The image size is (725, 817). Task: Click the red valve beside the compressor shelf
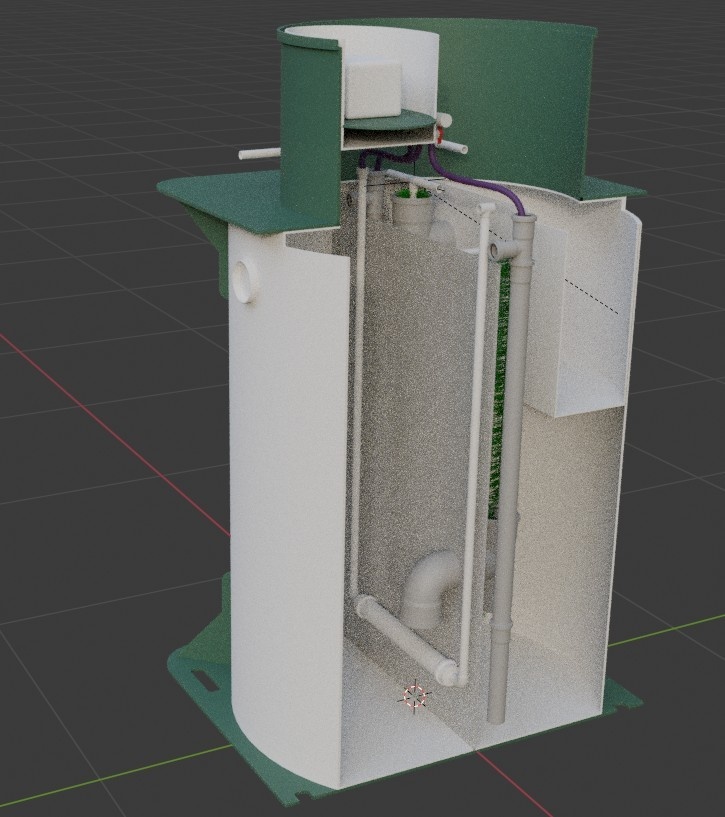coord(440,133)
